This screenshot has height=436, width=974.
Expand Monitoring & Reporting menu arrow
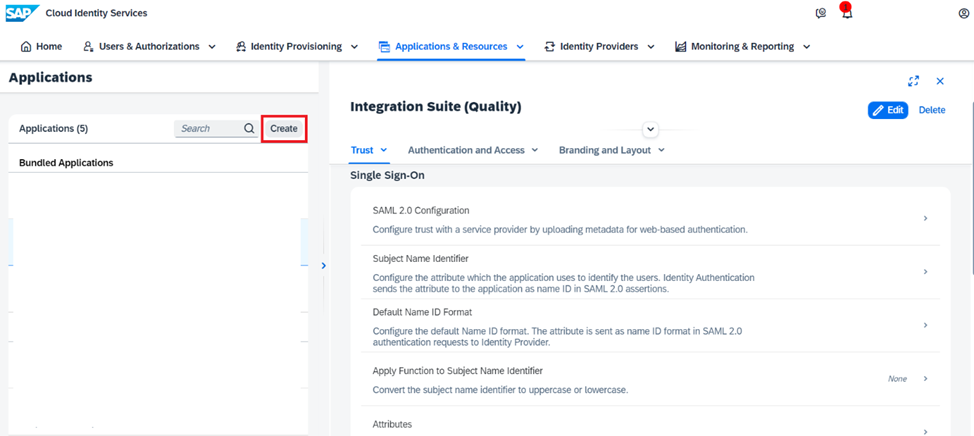pos(806,47)
